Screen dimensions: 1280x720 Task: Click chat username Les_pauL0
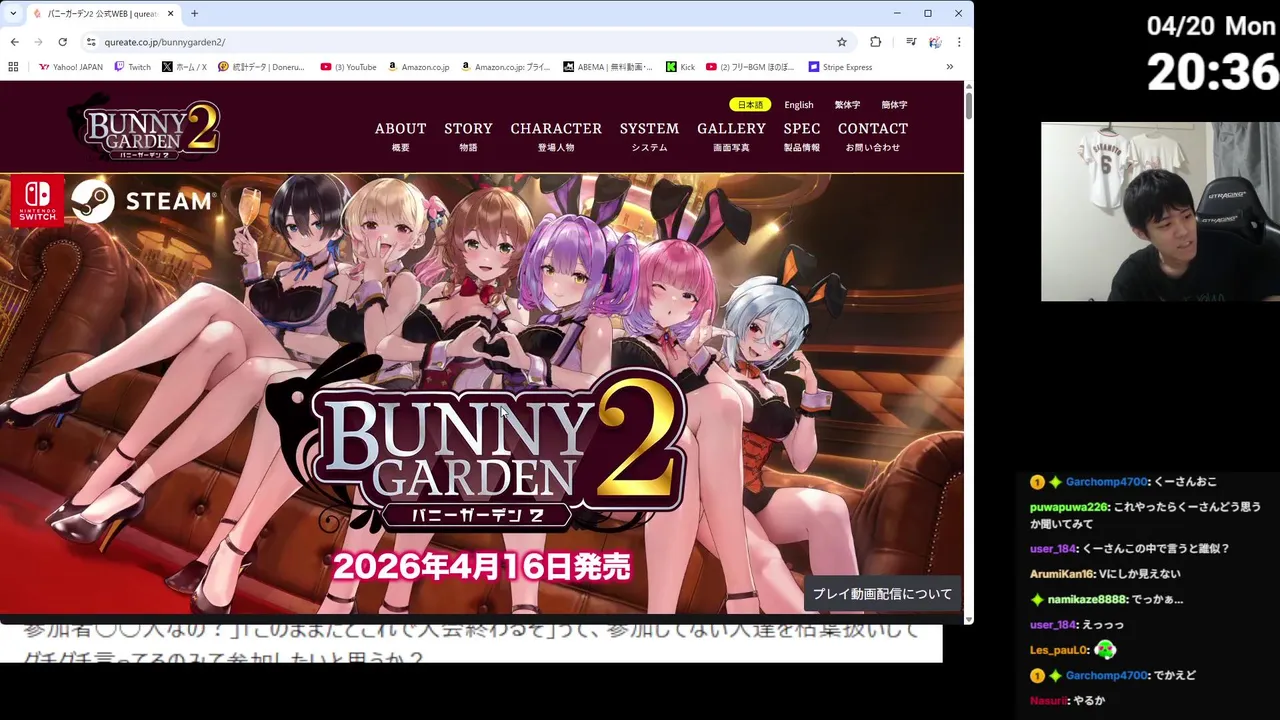pos(1059,650)
